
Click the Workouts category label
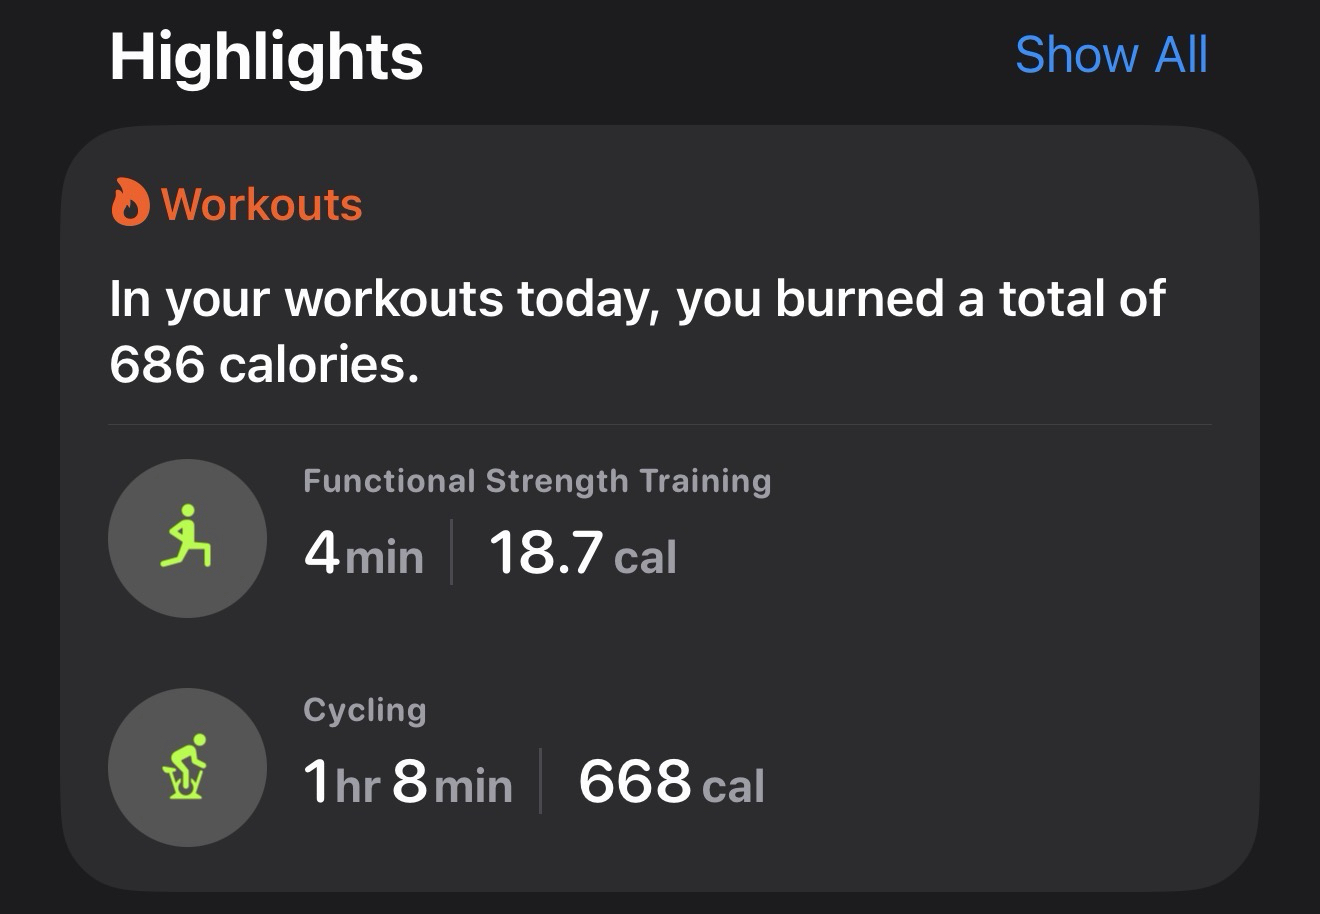coord(262,204)
